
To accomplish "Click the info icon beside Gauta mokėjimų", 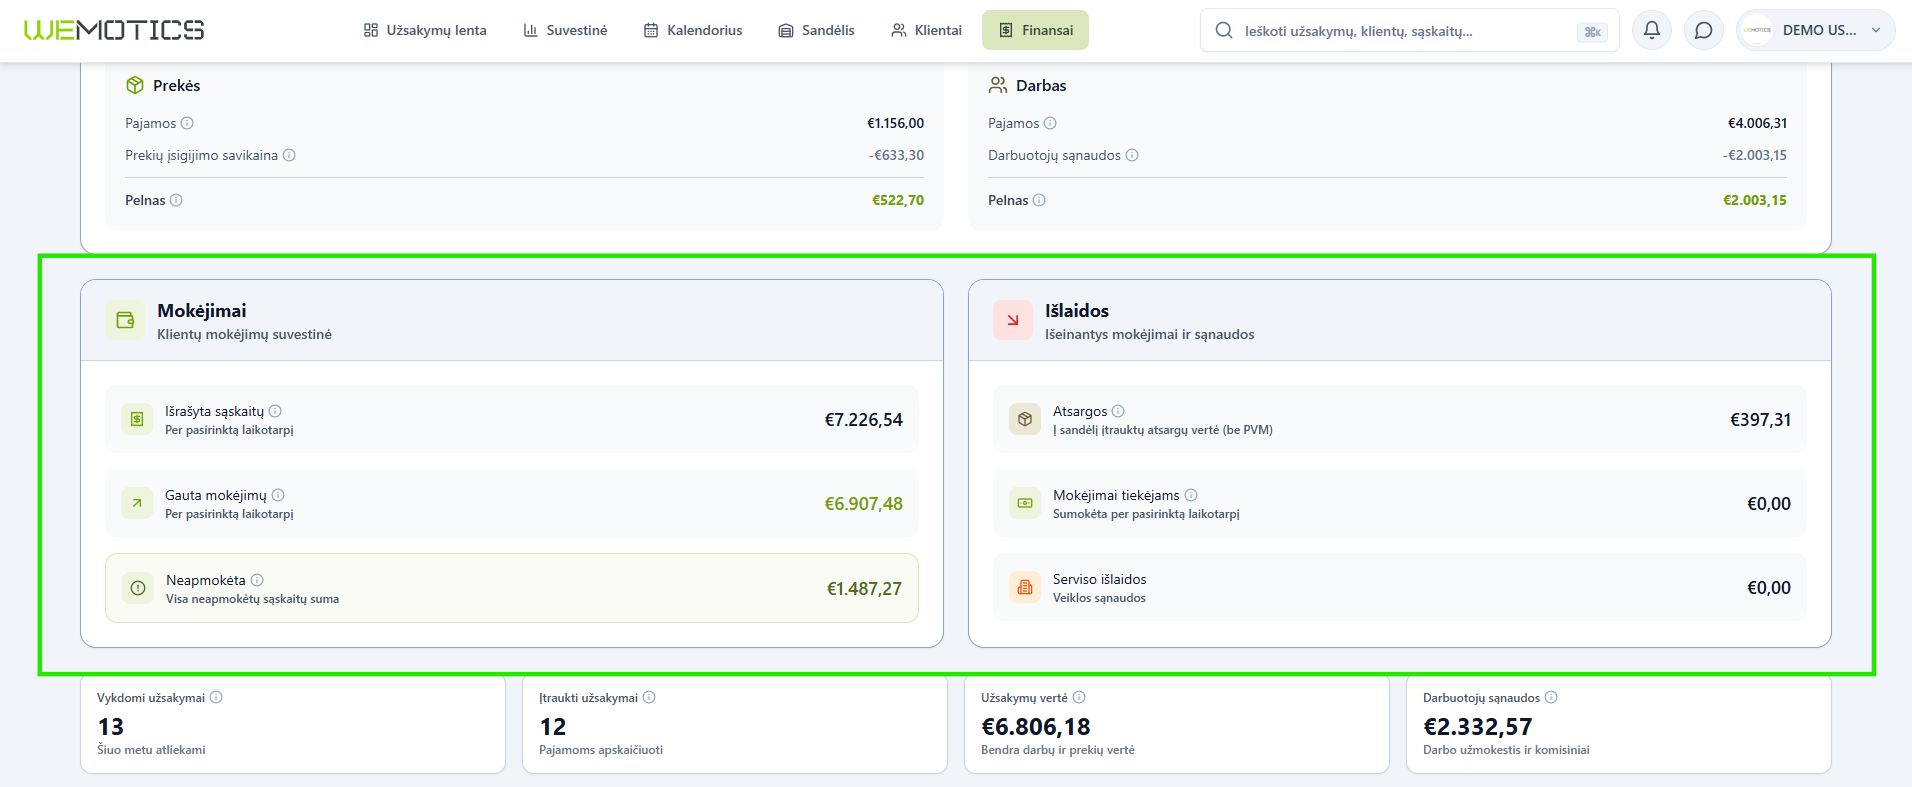I will (x=278, y=495).
